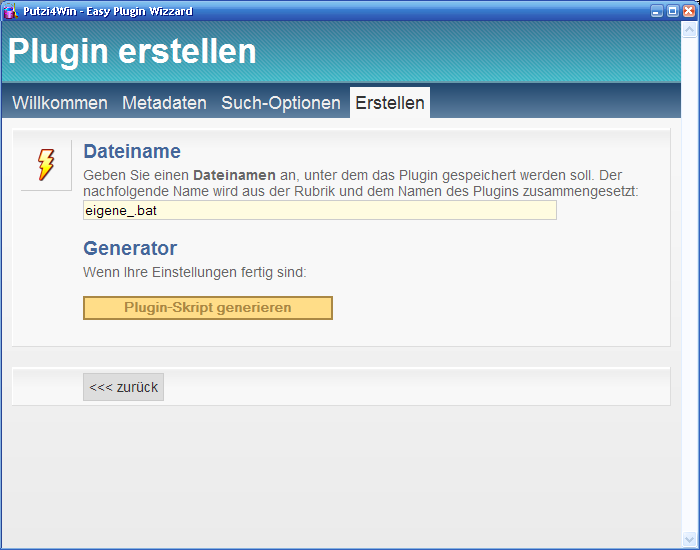
Task: Close the Easy Plugin Wizzard window
Action: (689, 11)
